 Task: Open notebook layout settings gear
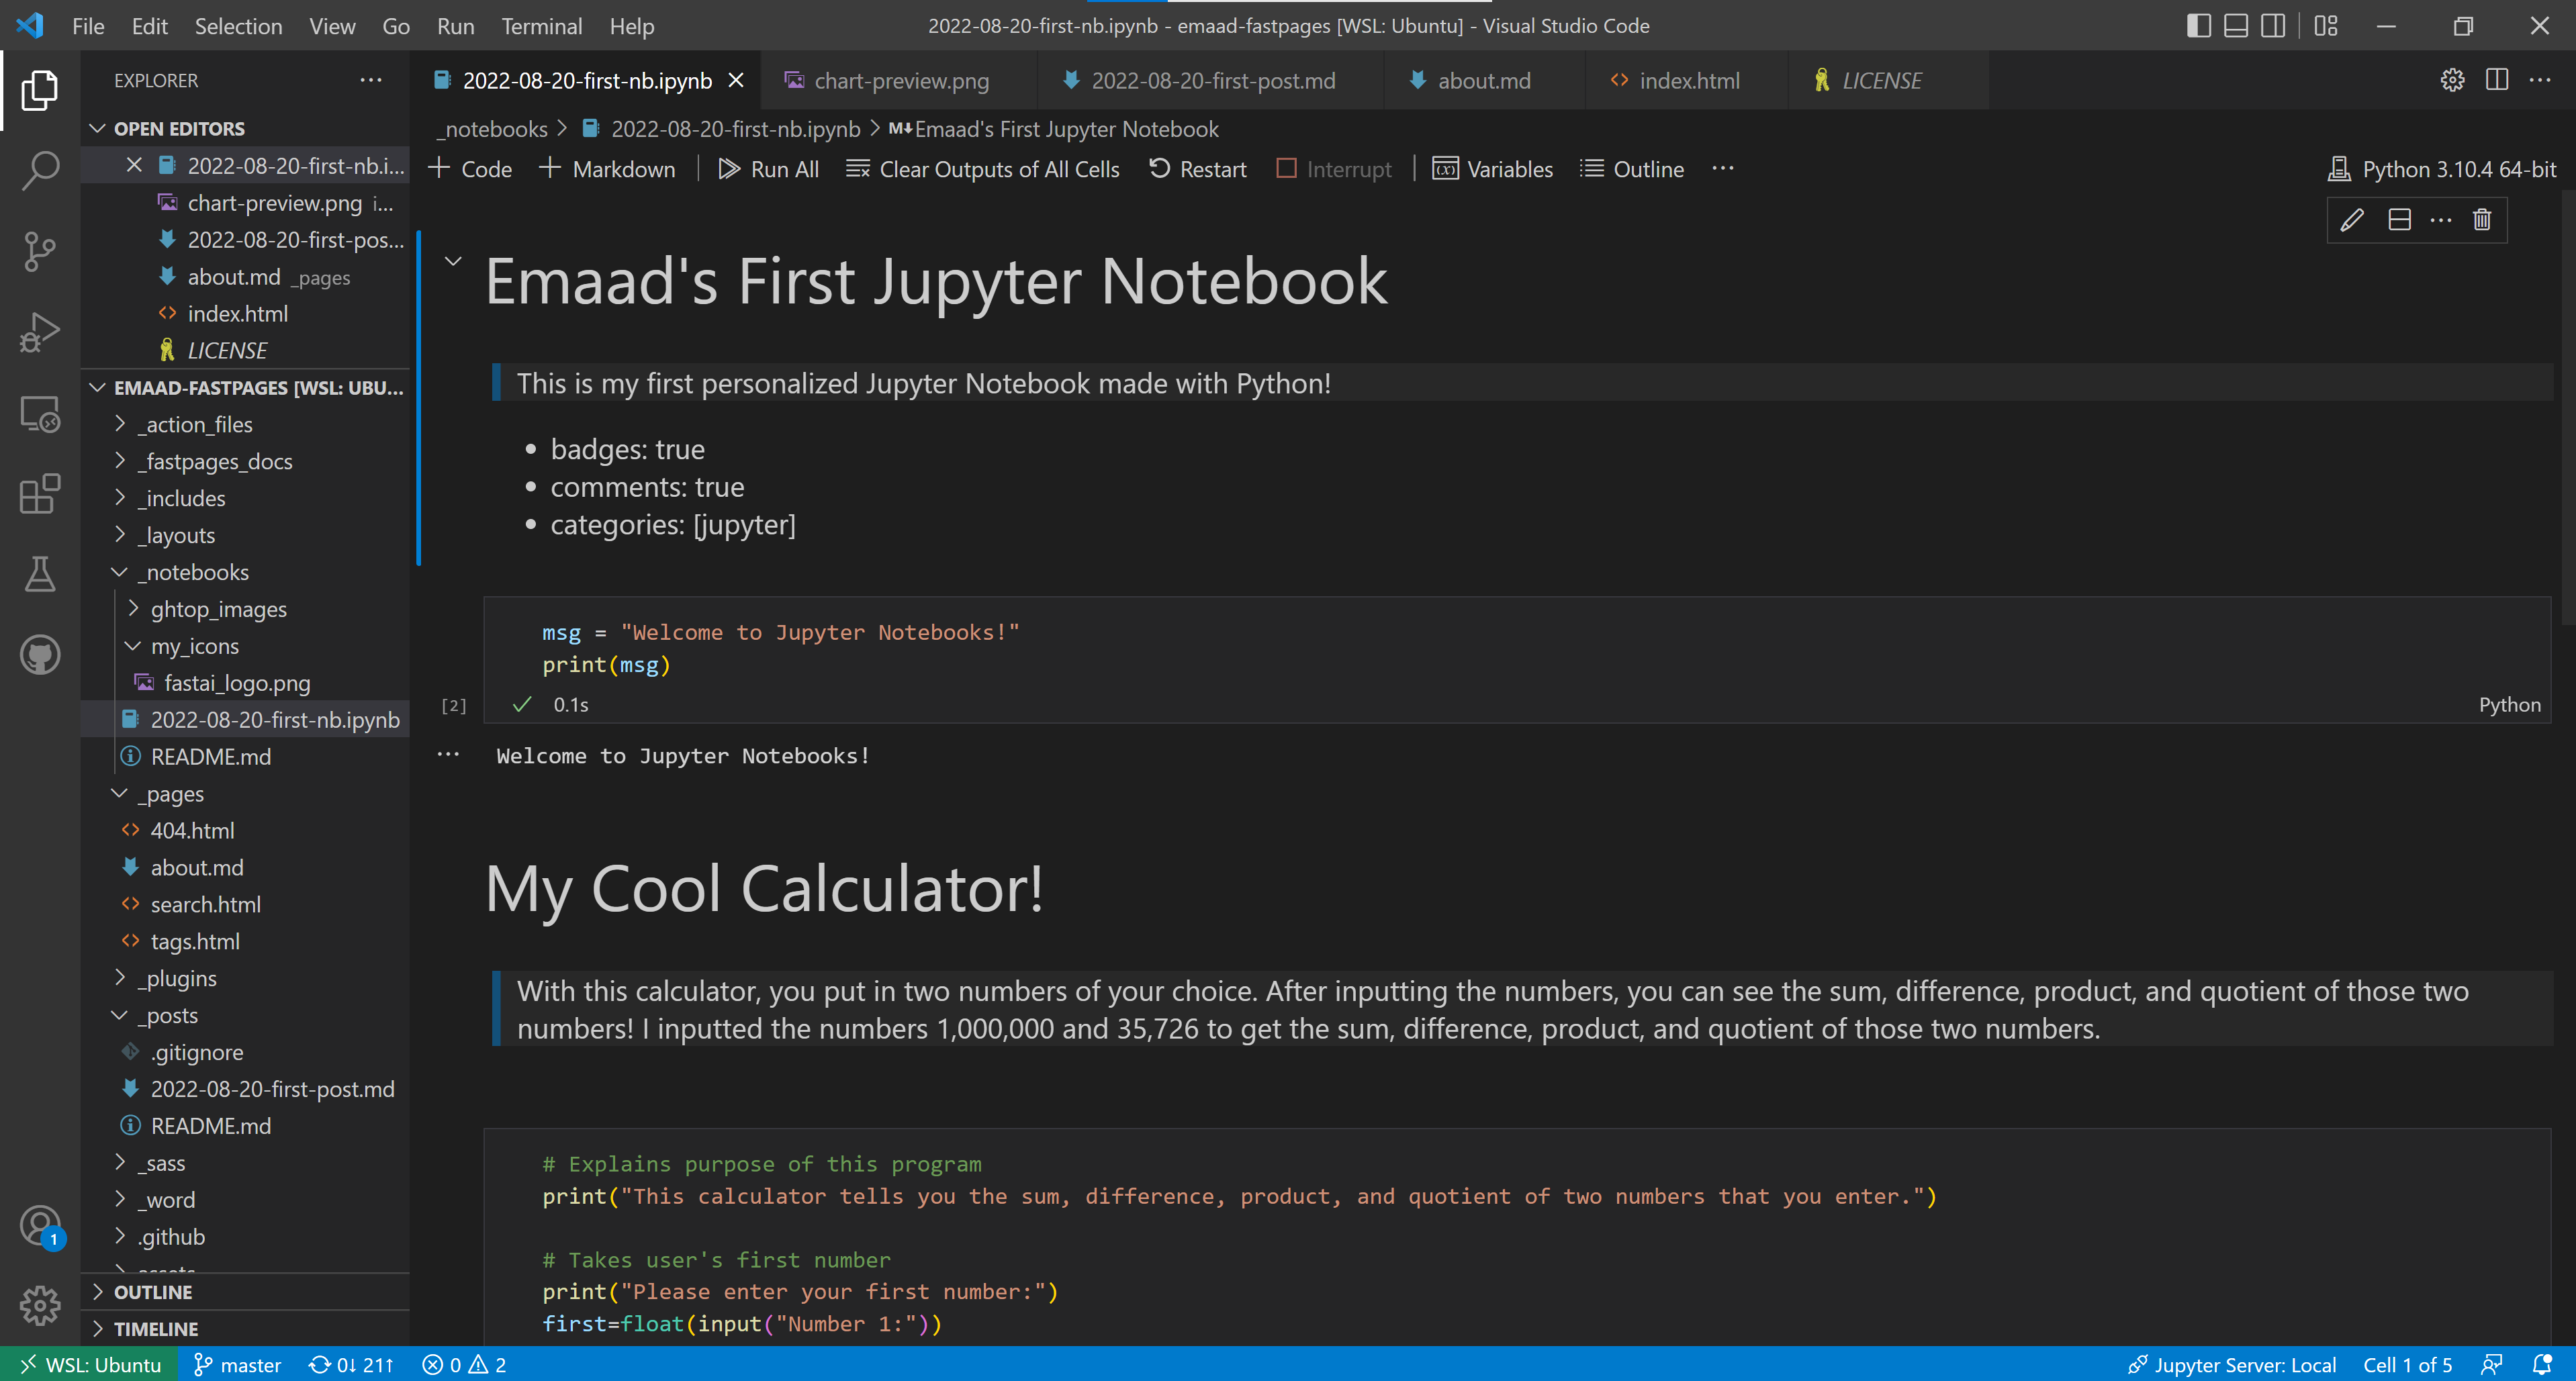(x=2451, y=80)
